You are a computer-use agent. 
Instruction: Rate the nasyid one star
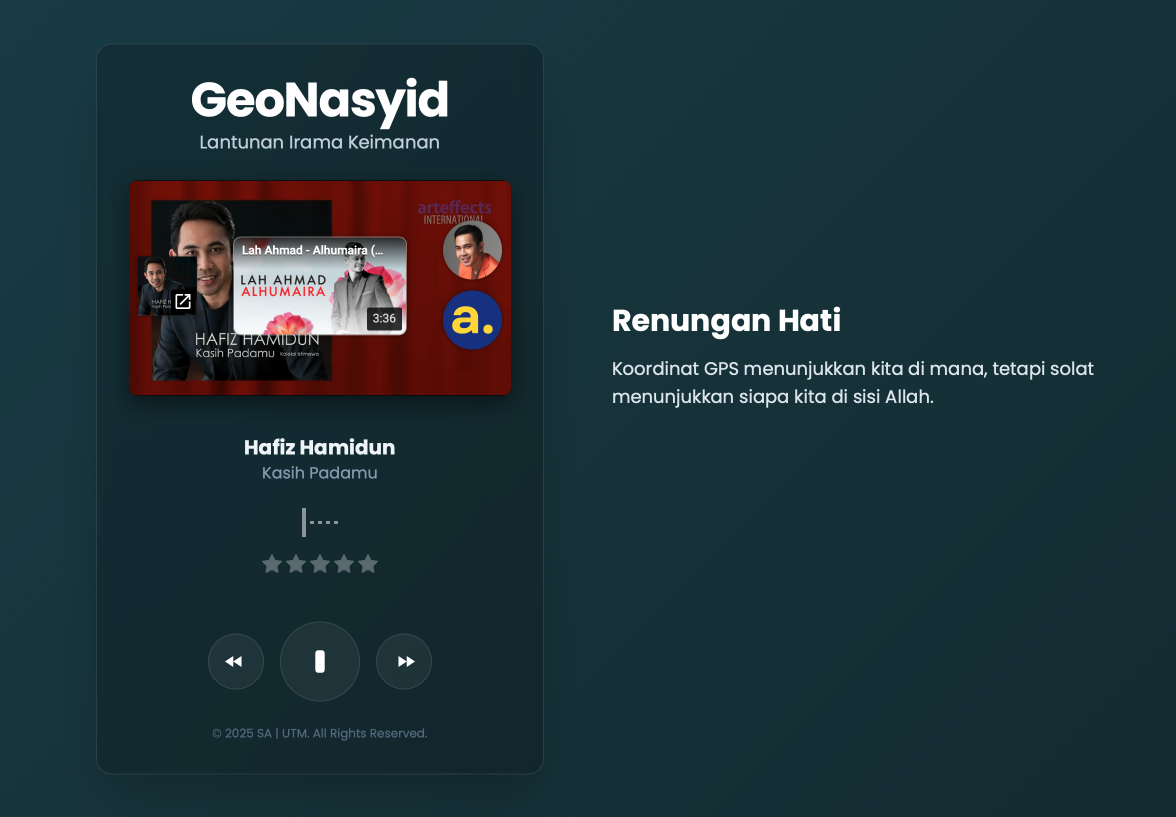(272, 563)
